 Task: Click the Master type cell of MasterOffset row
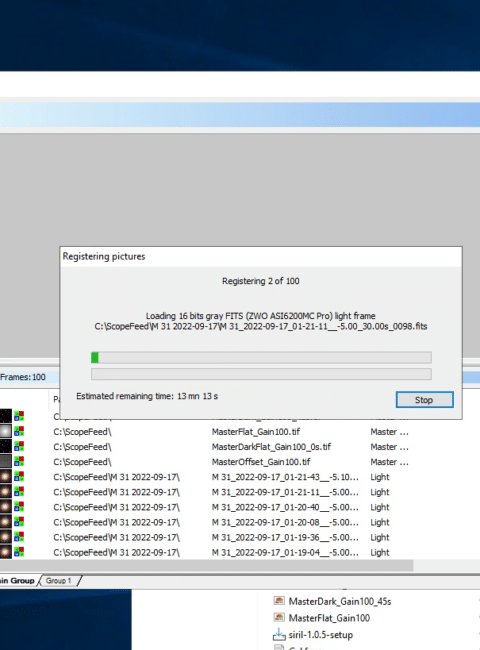point(389,462)
